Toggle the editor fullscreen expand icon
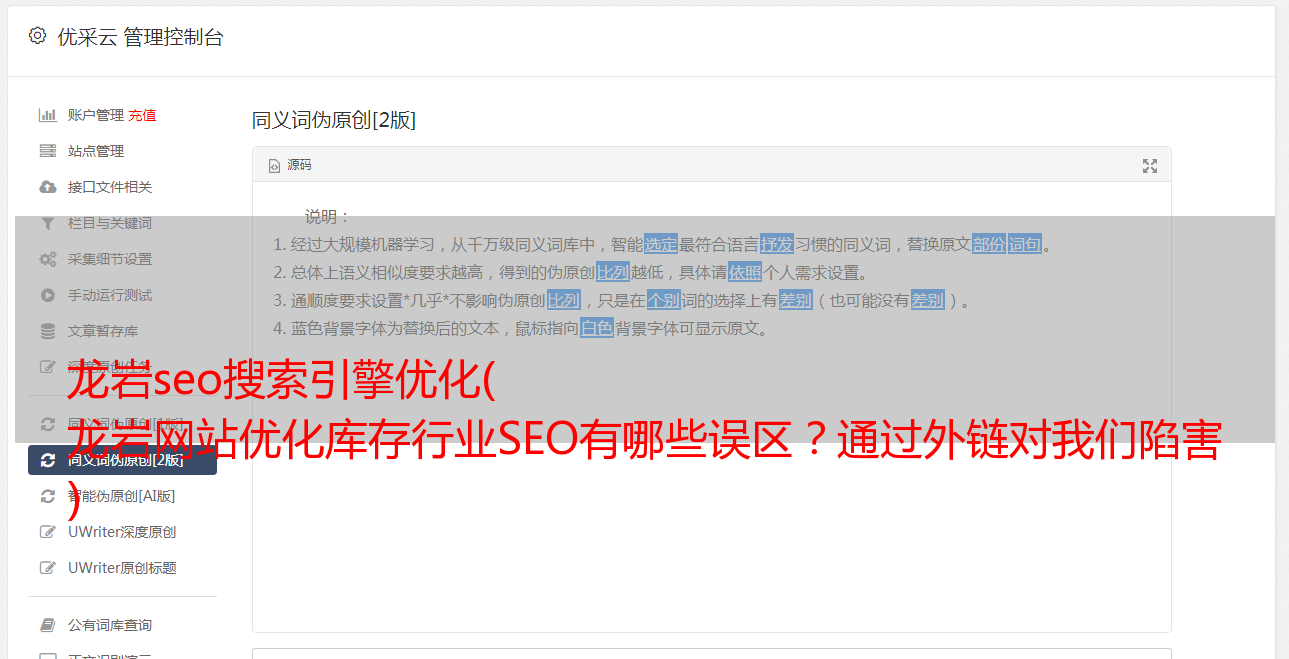 click(1150, 166)
